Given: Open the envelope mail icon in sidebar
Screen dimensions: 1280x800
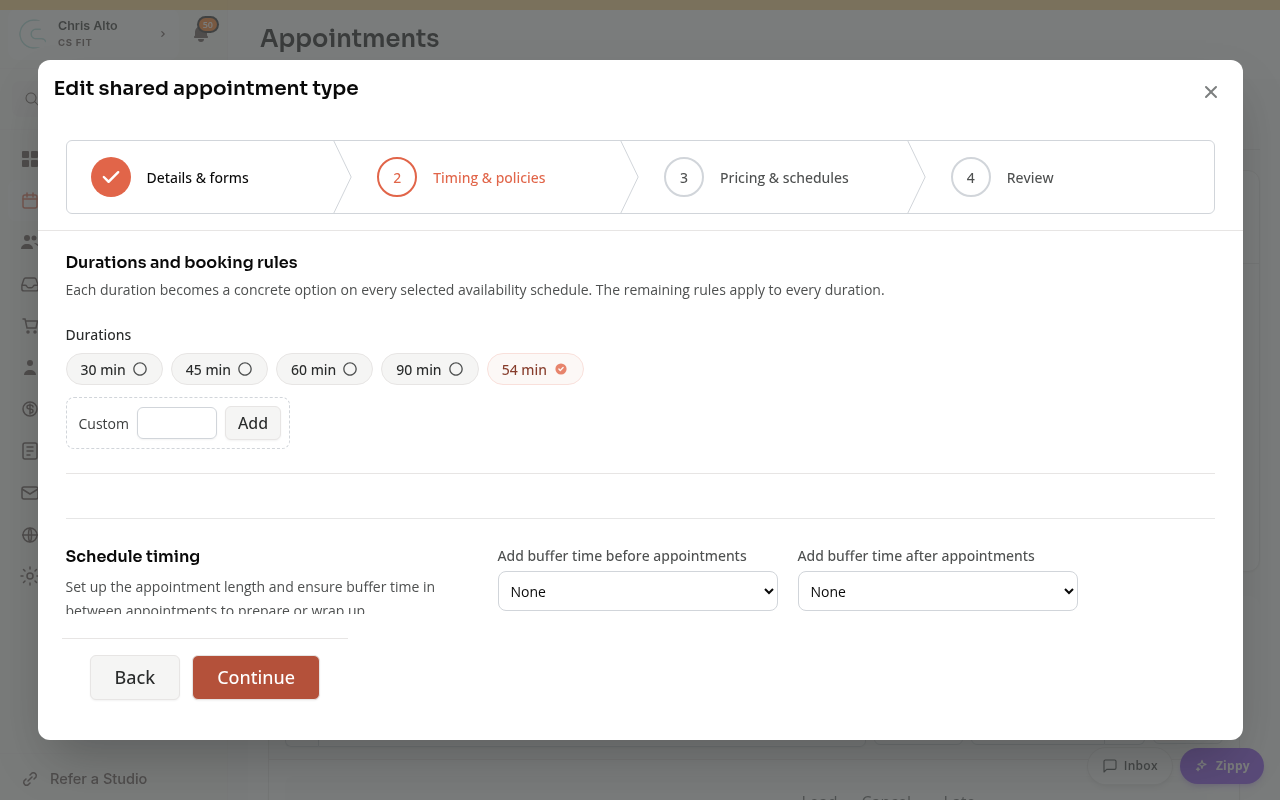Looking at the screenshot, I should (x=30, y=493).
